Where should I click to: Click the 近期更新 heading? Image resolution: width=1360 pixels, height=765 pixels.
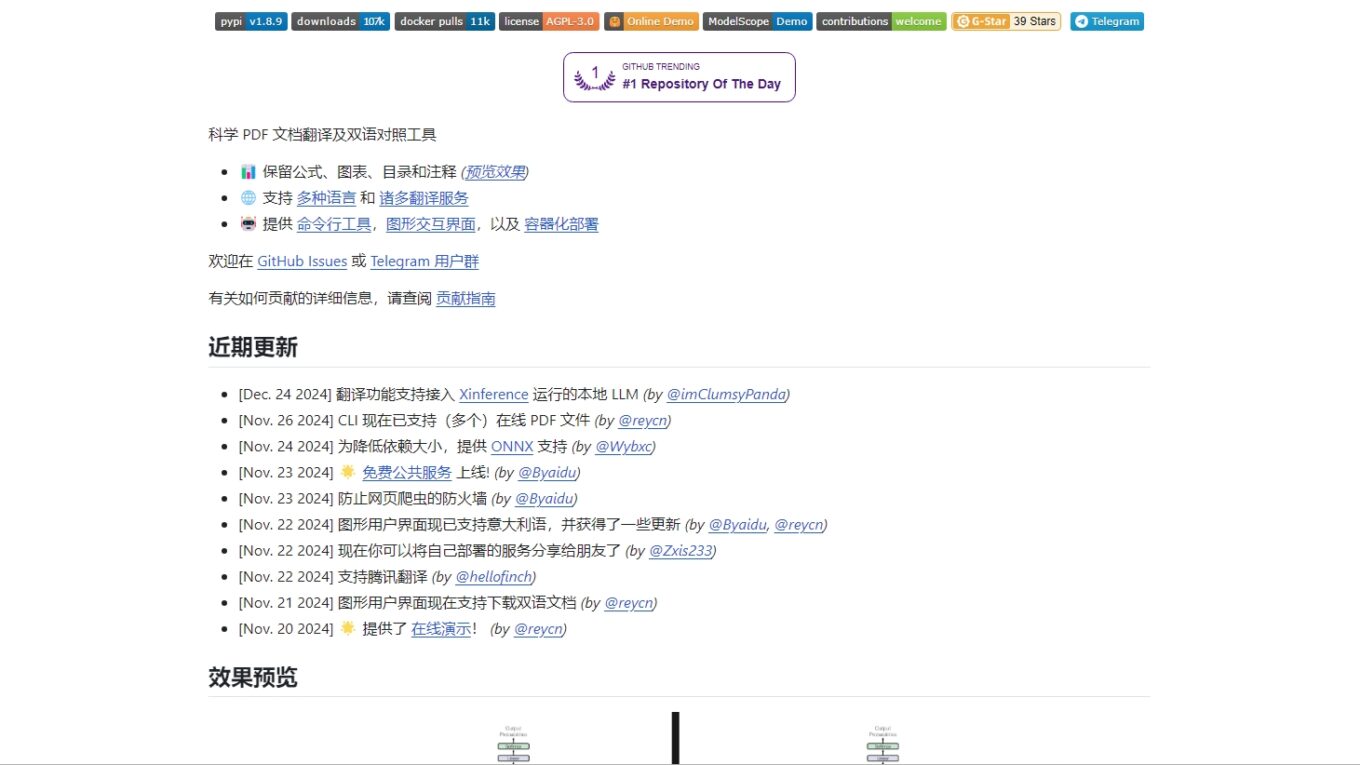(x=253, y=347)
